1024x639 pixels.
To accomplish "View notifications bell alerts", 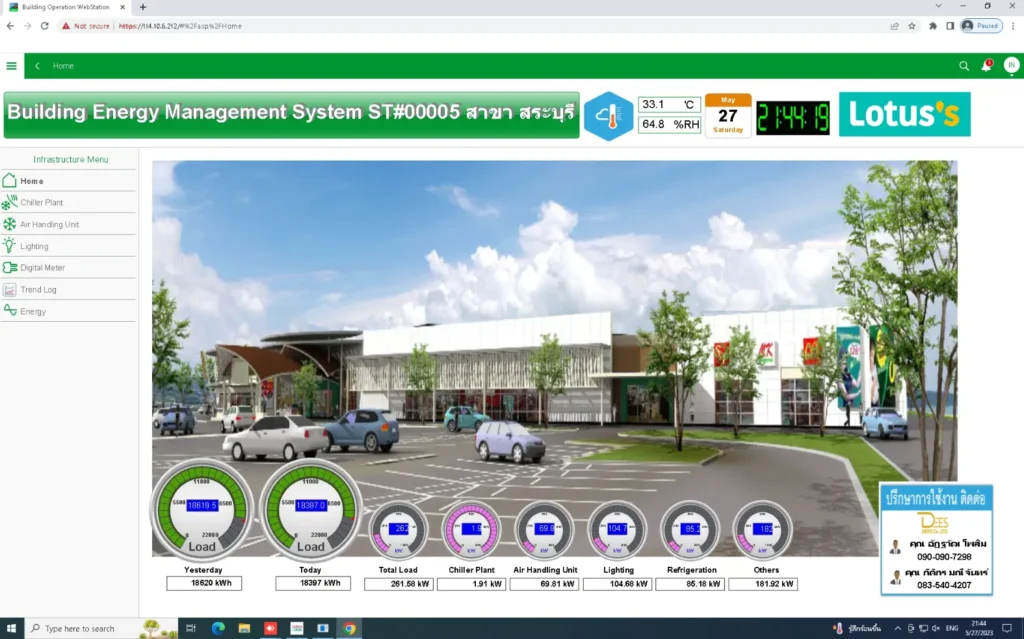I will pyautogui.click(x=987, y=65).
